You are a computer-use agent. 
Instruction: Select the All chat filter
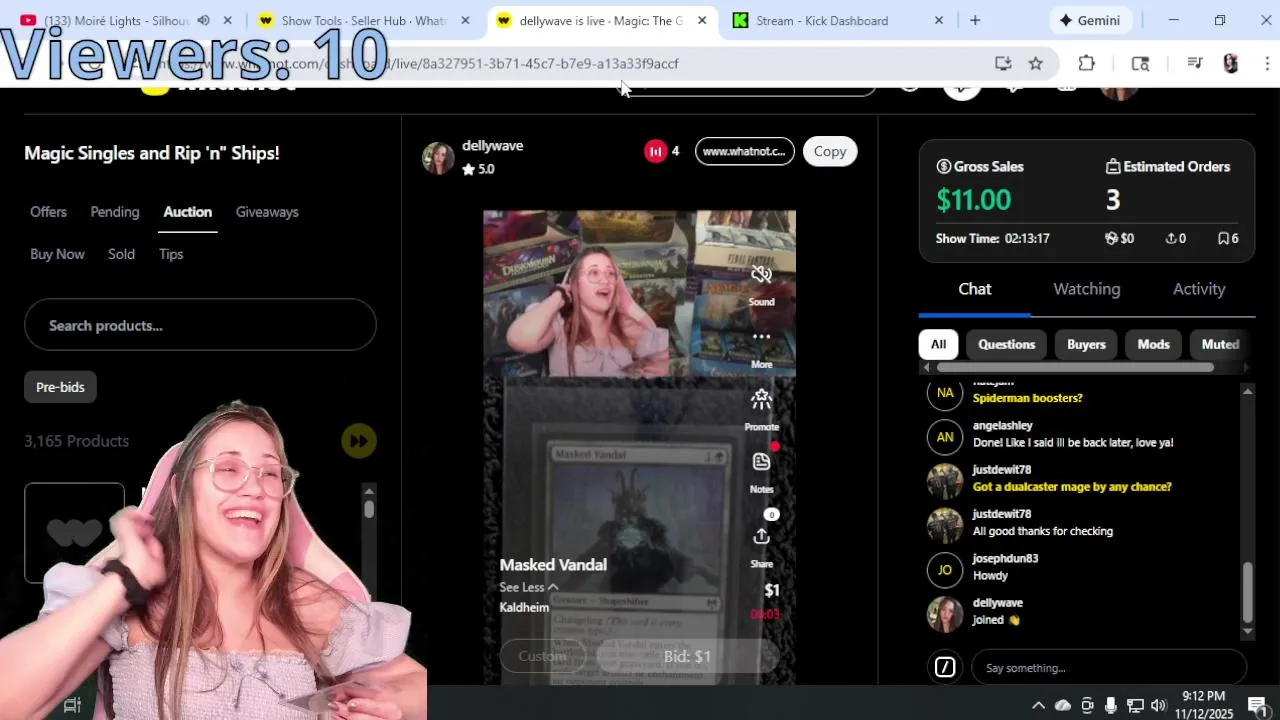[x=938, y=344]
